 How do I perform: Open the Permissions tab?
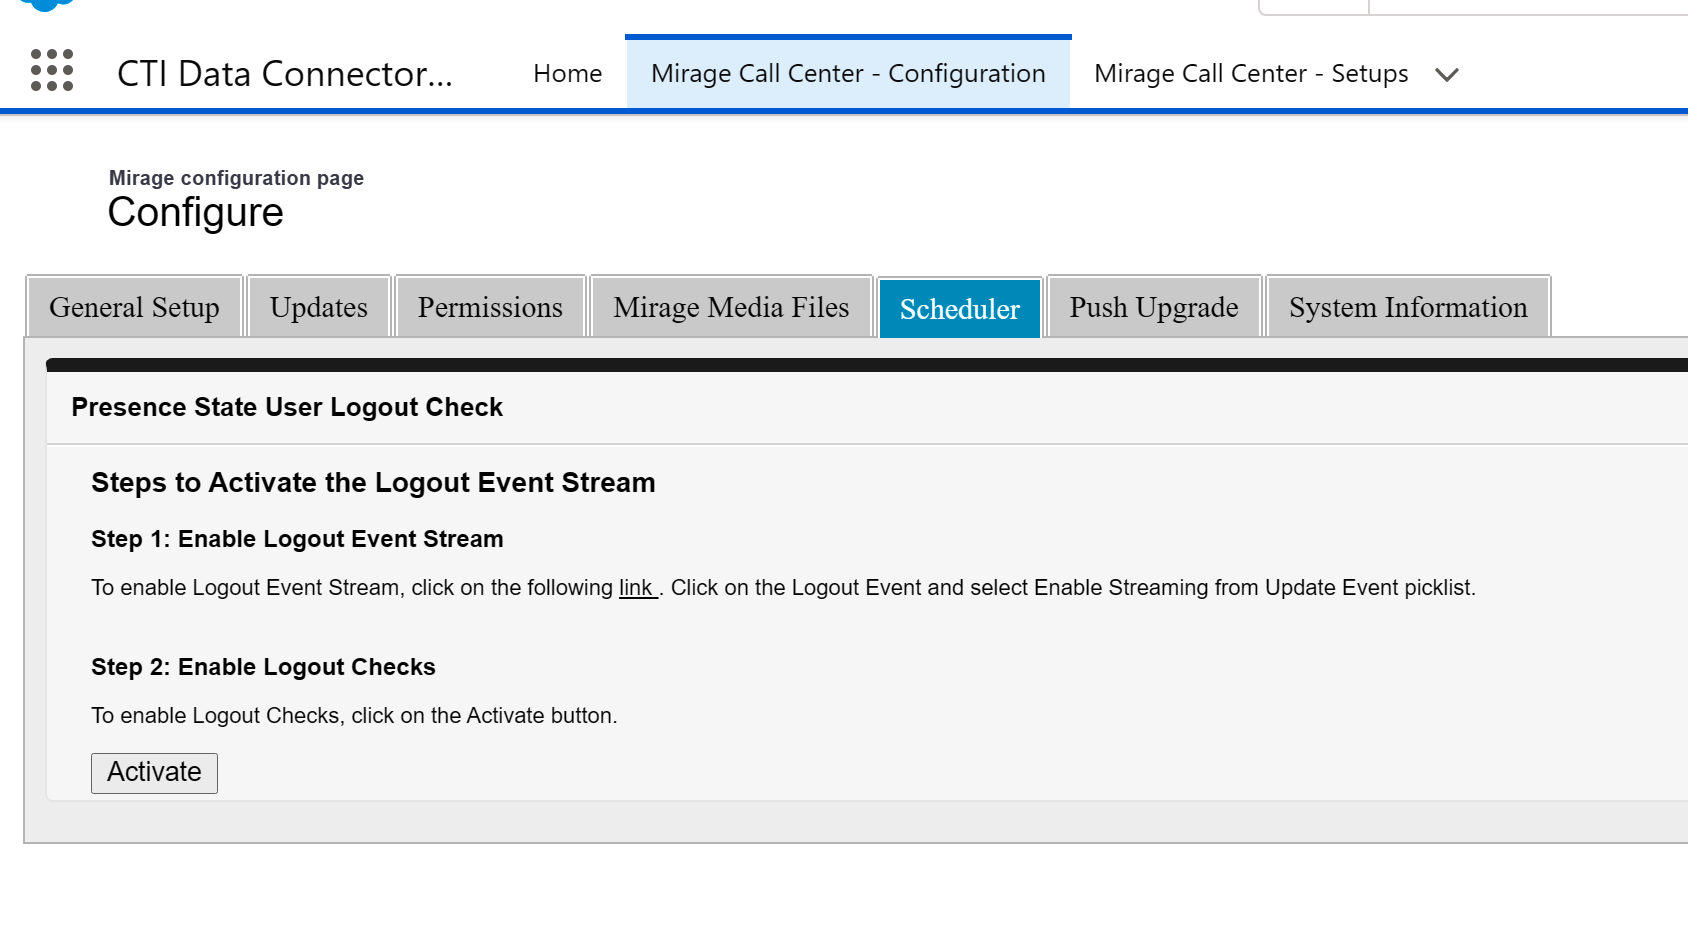tap(490, 307)
